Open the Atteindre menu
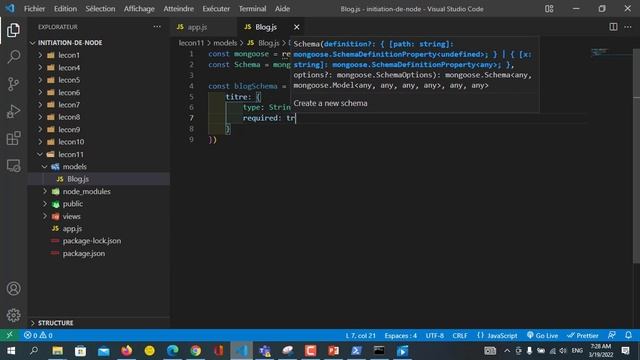Viewport: 640px width, 360px height. pyautogui.click(x=178, y=9)
